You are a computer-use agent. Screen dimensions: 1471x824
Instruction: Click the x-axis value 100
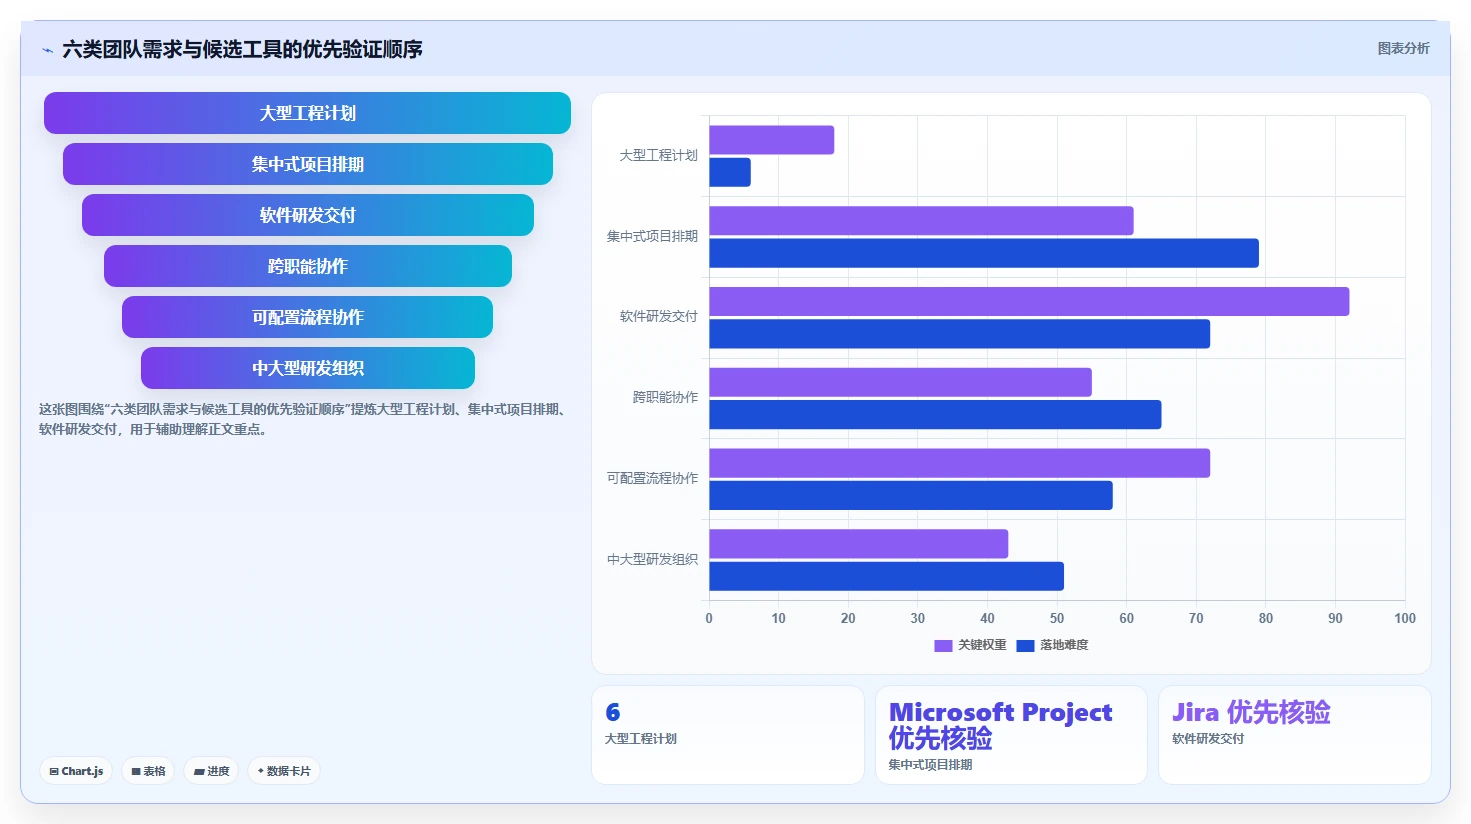(x=1404, y=618)
